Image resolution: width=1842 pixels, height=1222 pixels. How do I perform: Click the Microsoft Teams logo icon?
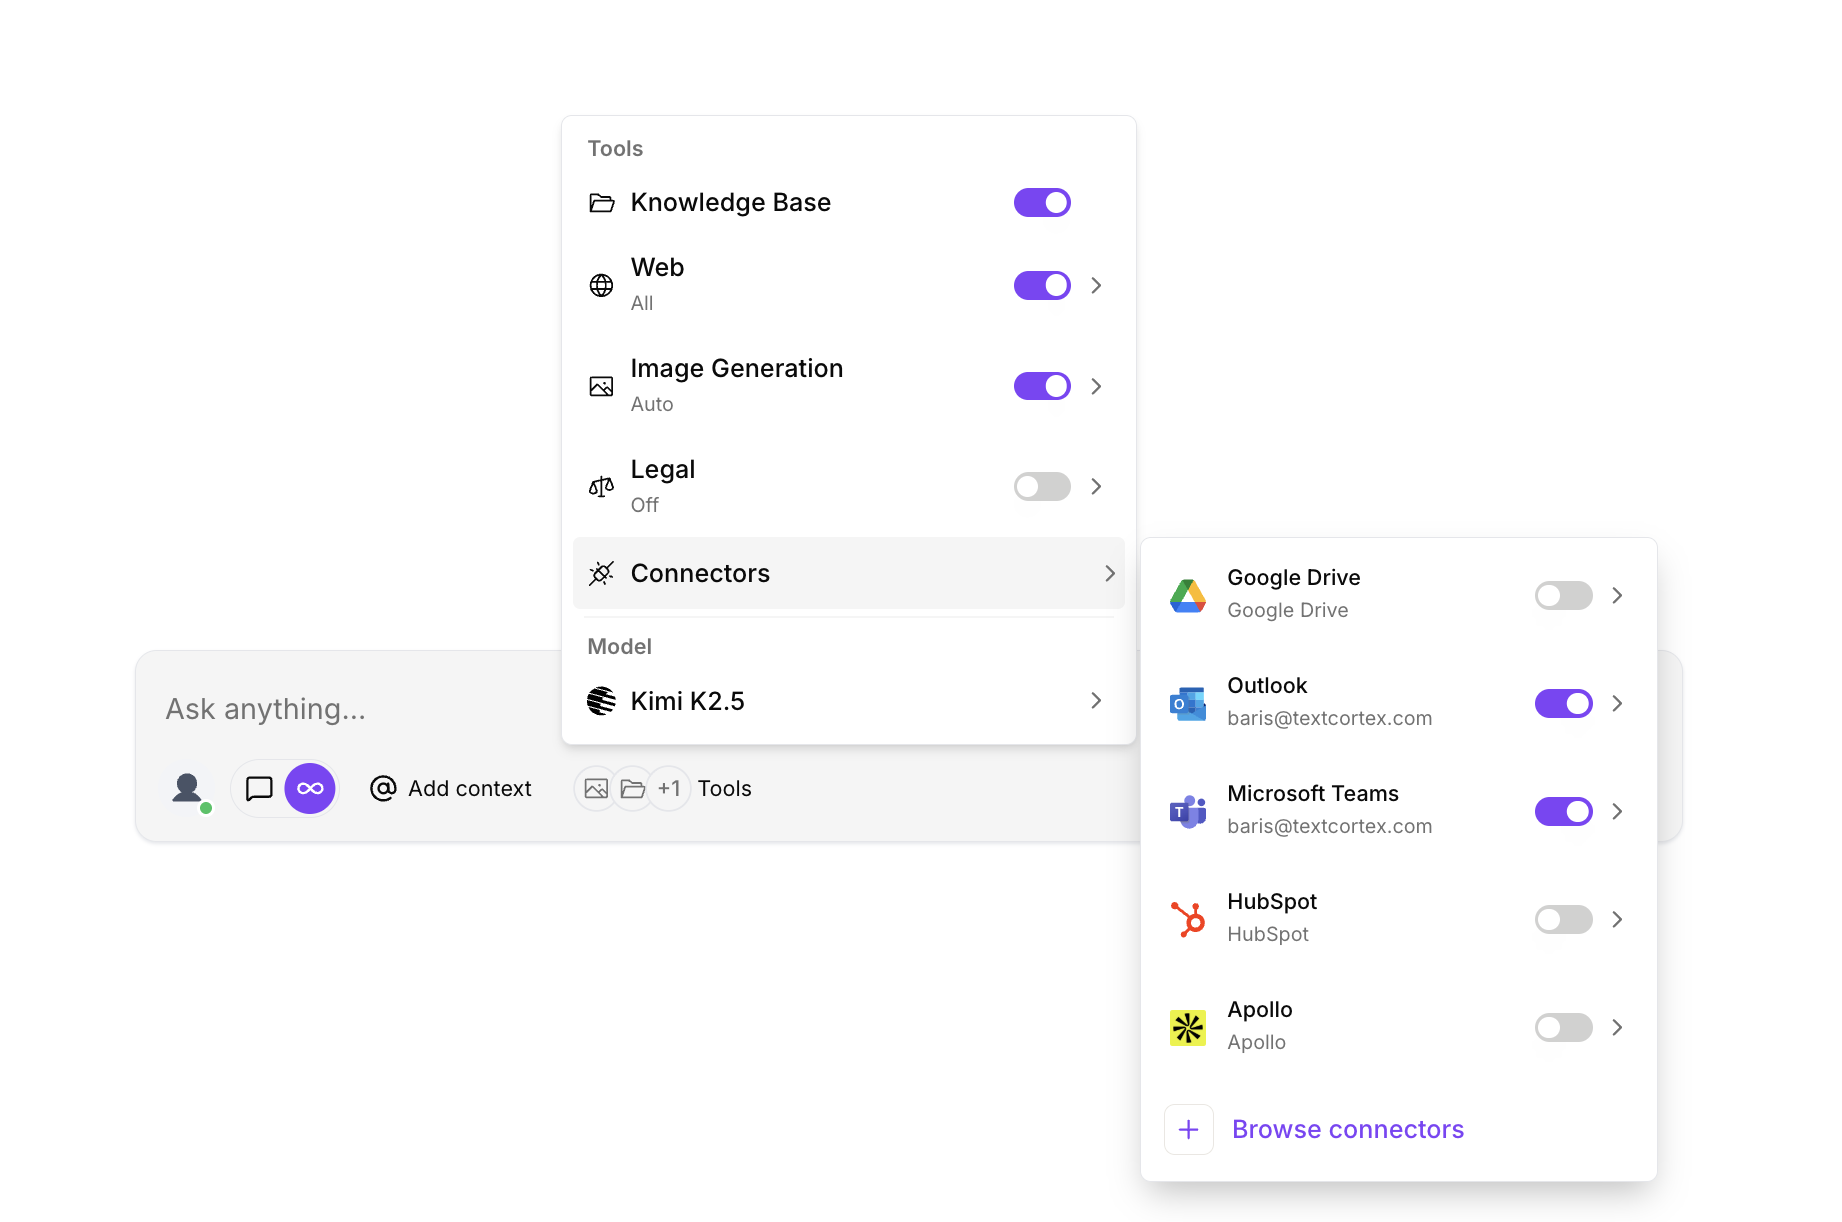click(1188, 811)
